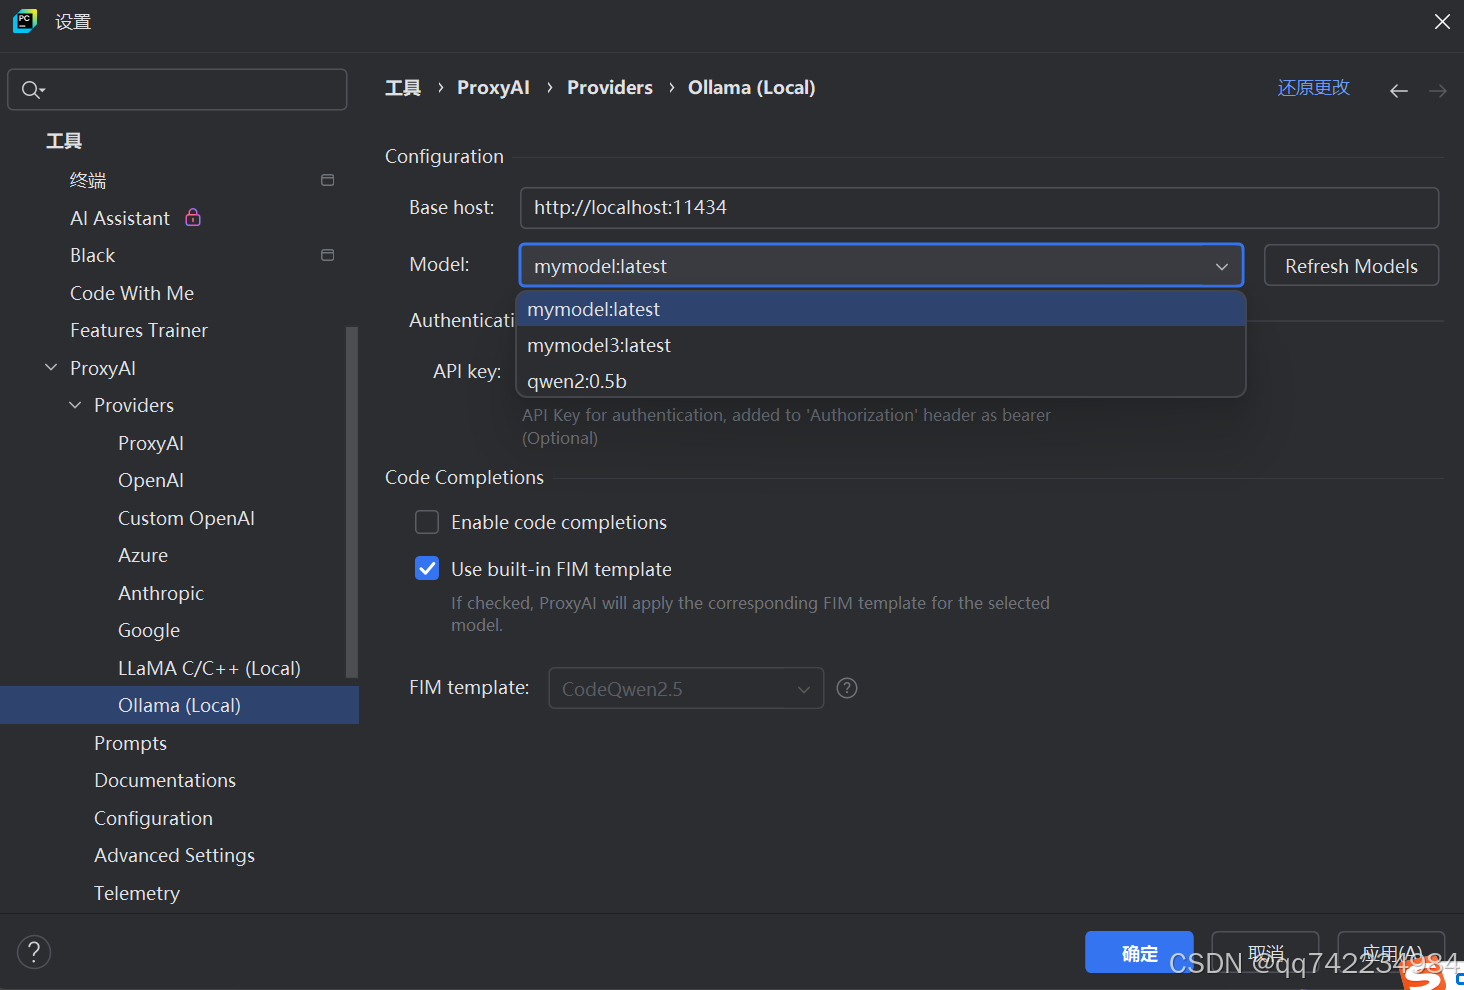The height and width of the screenshot is (990, 1464).
Task: Close the Model dropdown using its arrow
Action: (x=1221, y=266)
